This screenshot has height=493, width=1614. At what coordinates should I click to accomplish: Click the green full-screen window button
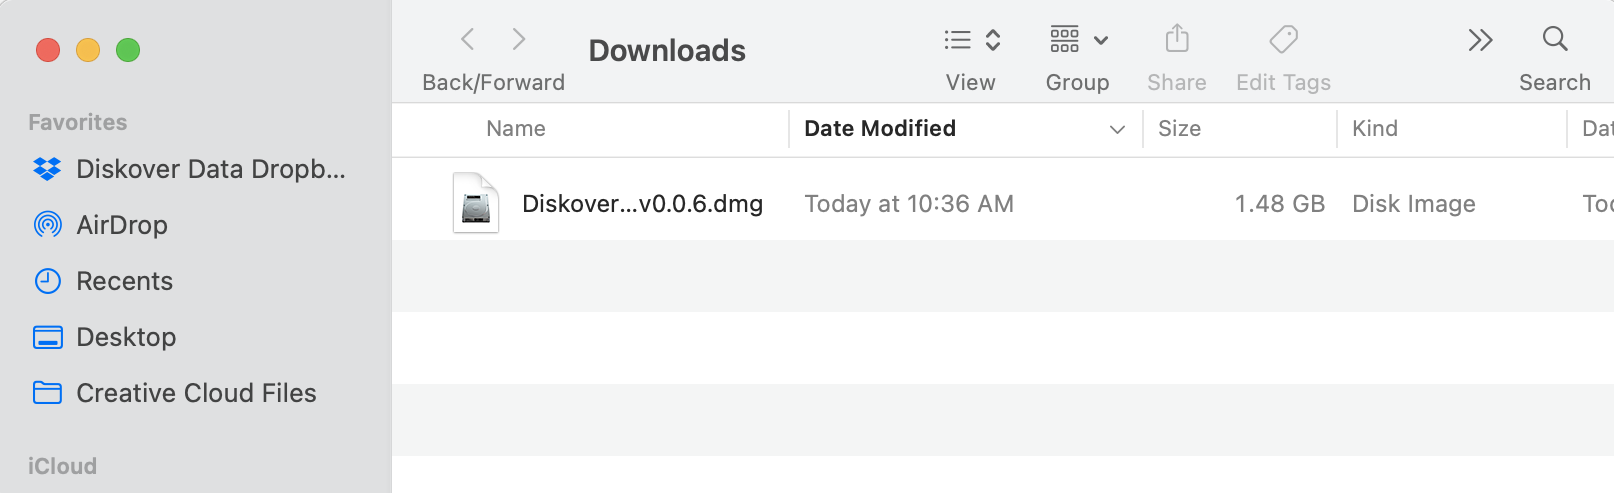[x=128, y=50]
